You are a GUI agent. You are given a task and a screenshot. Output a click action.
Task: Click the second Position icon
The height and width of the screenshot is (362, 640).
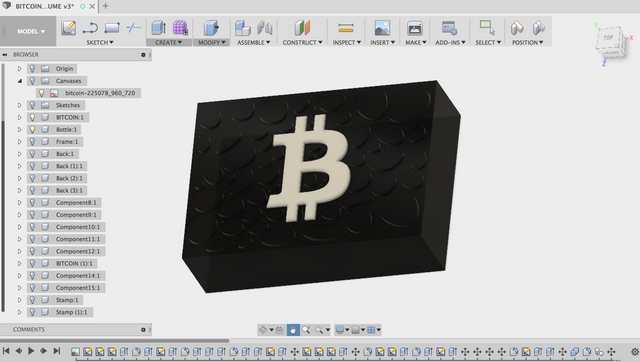538,28
